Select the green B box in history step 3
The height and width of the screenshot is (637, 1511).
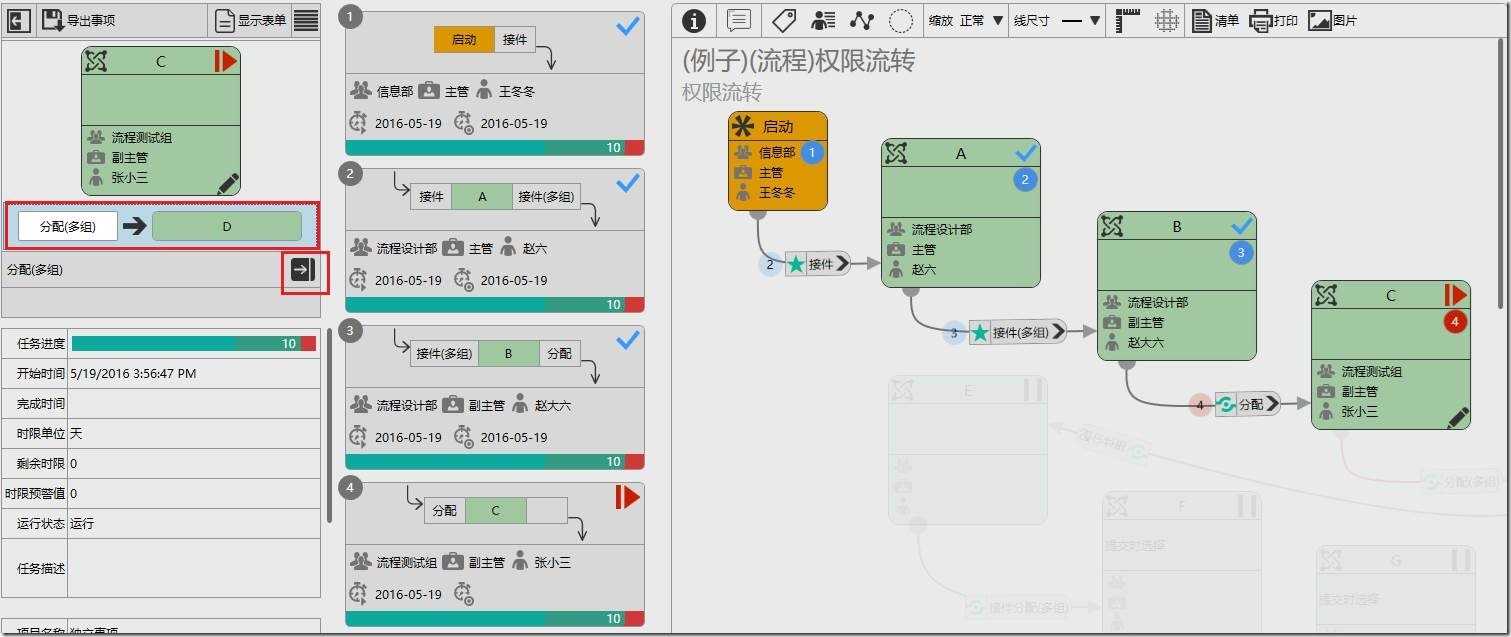(x=509, y=353)
